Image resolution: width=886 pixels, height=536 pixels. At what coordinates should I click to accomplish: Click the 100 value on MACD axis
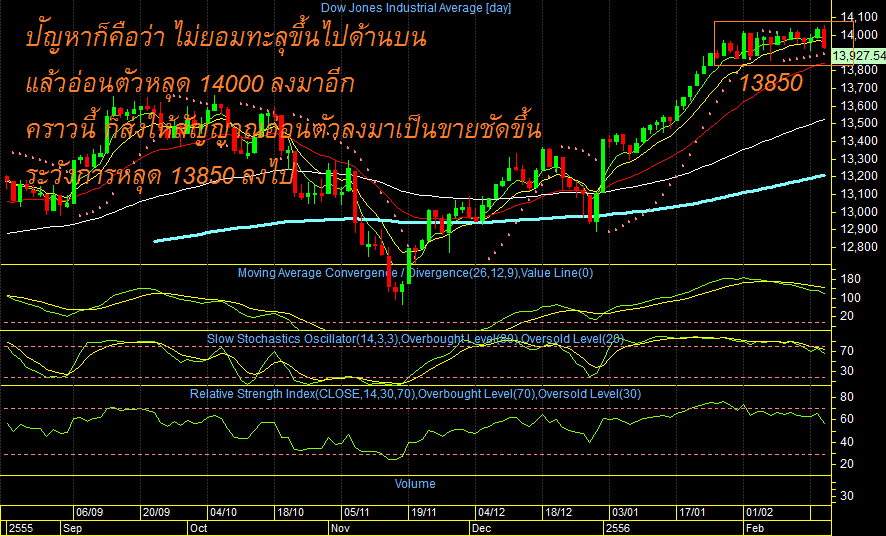(x=850, y=298)
